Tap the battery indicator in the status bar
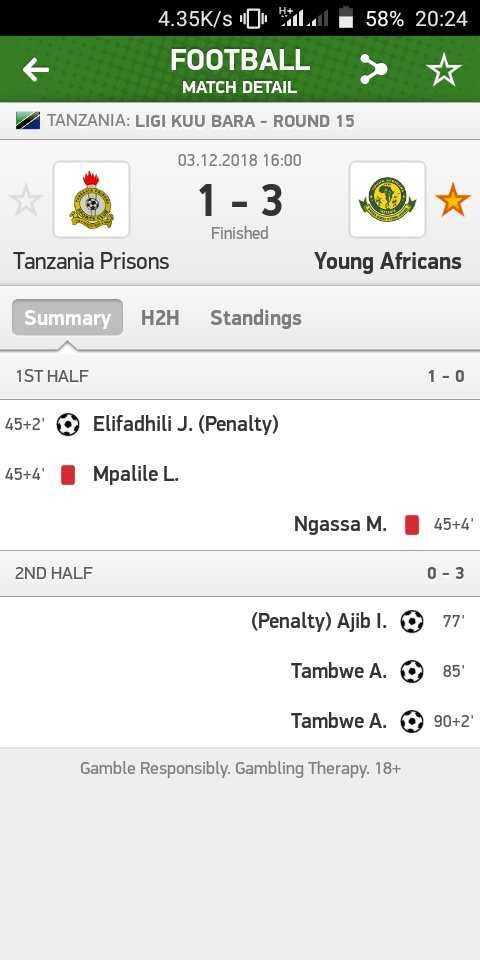The width and height of the screenshot is (480, 960). 347,18
